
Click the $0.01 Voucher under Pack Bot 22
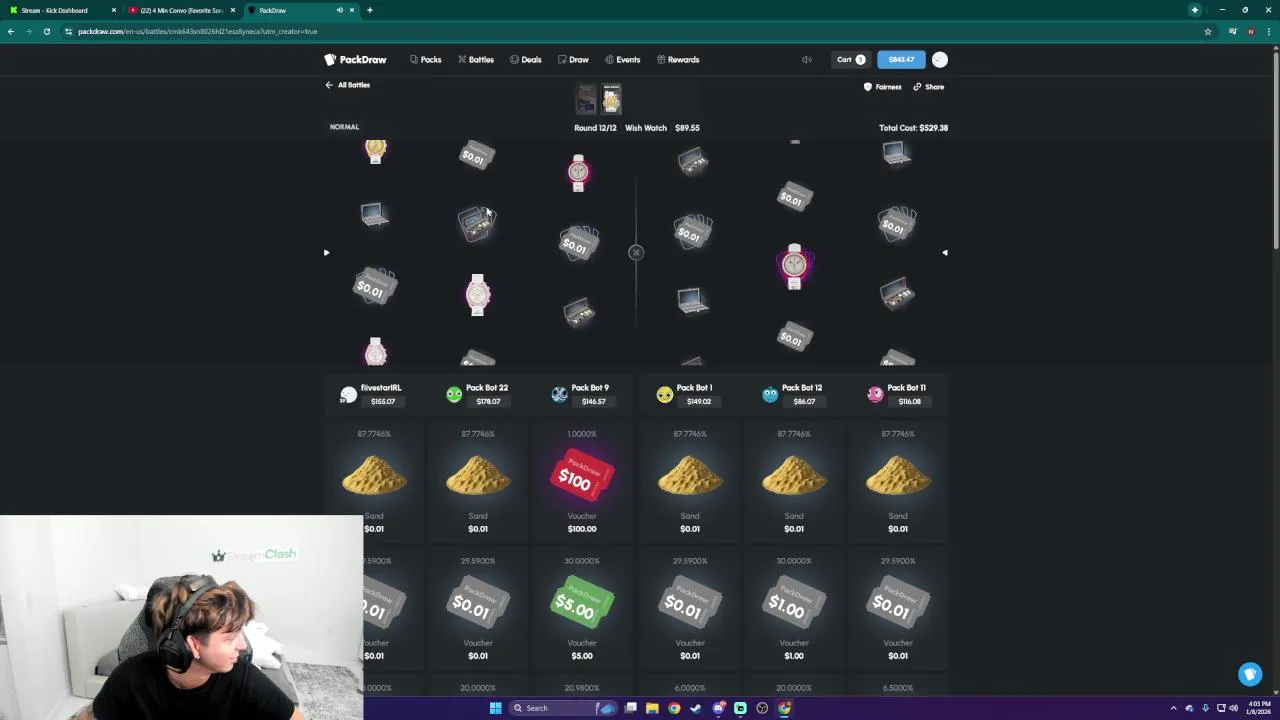coord(478,604)
